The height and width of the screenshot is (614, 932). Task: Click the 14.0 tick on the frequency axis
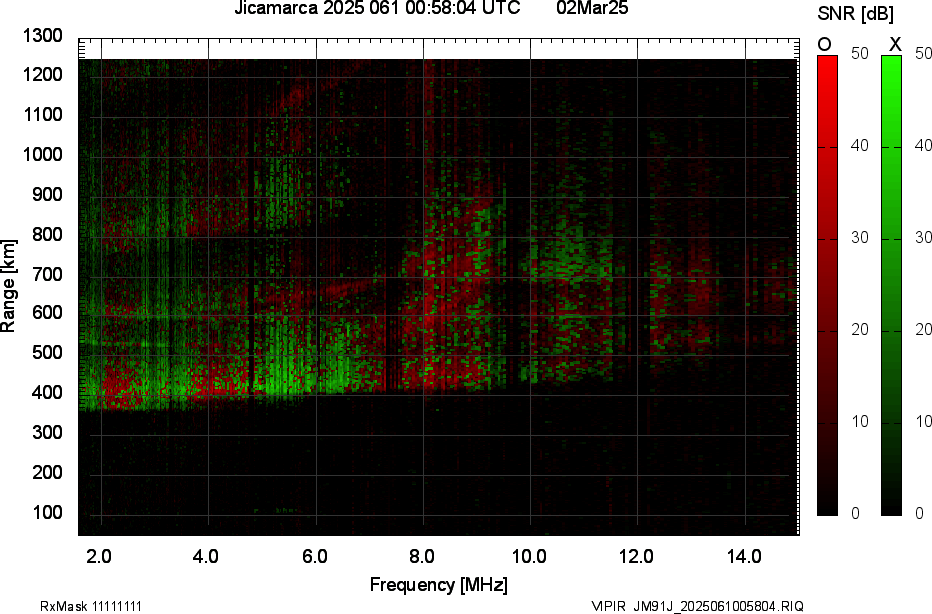(x=744, y=556)
